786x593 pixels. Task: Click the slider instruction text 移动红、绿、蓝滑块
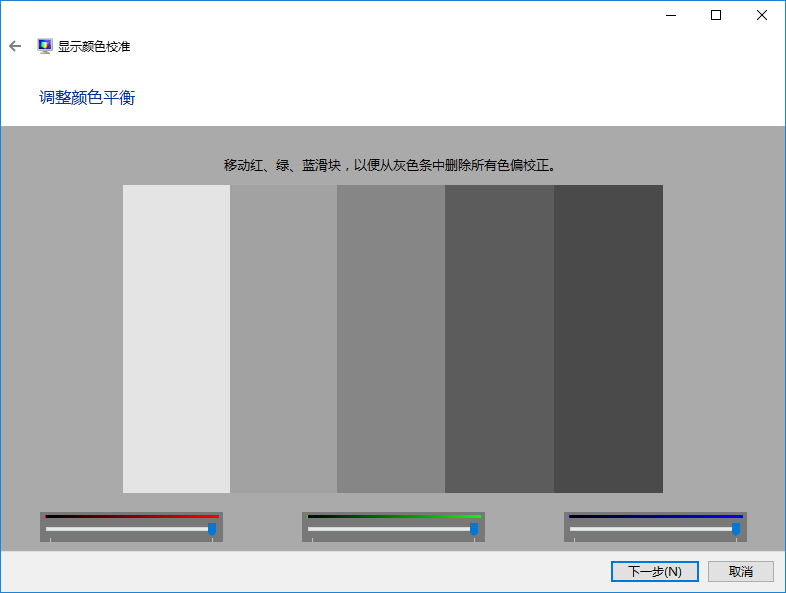(282, 165)
